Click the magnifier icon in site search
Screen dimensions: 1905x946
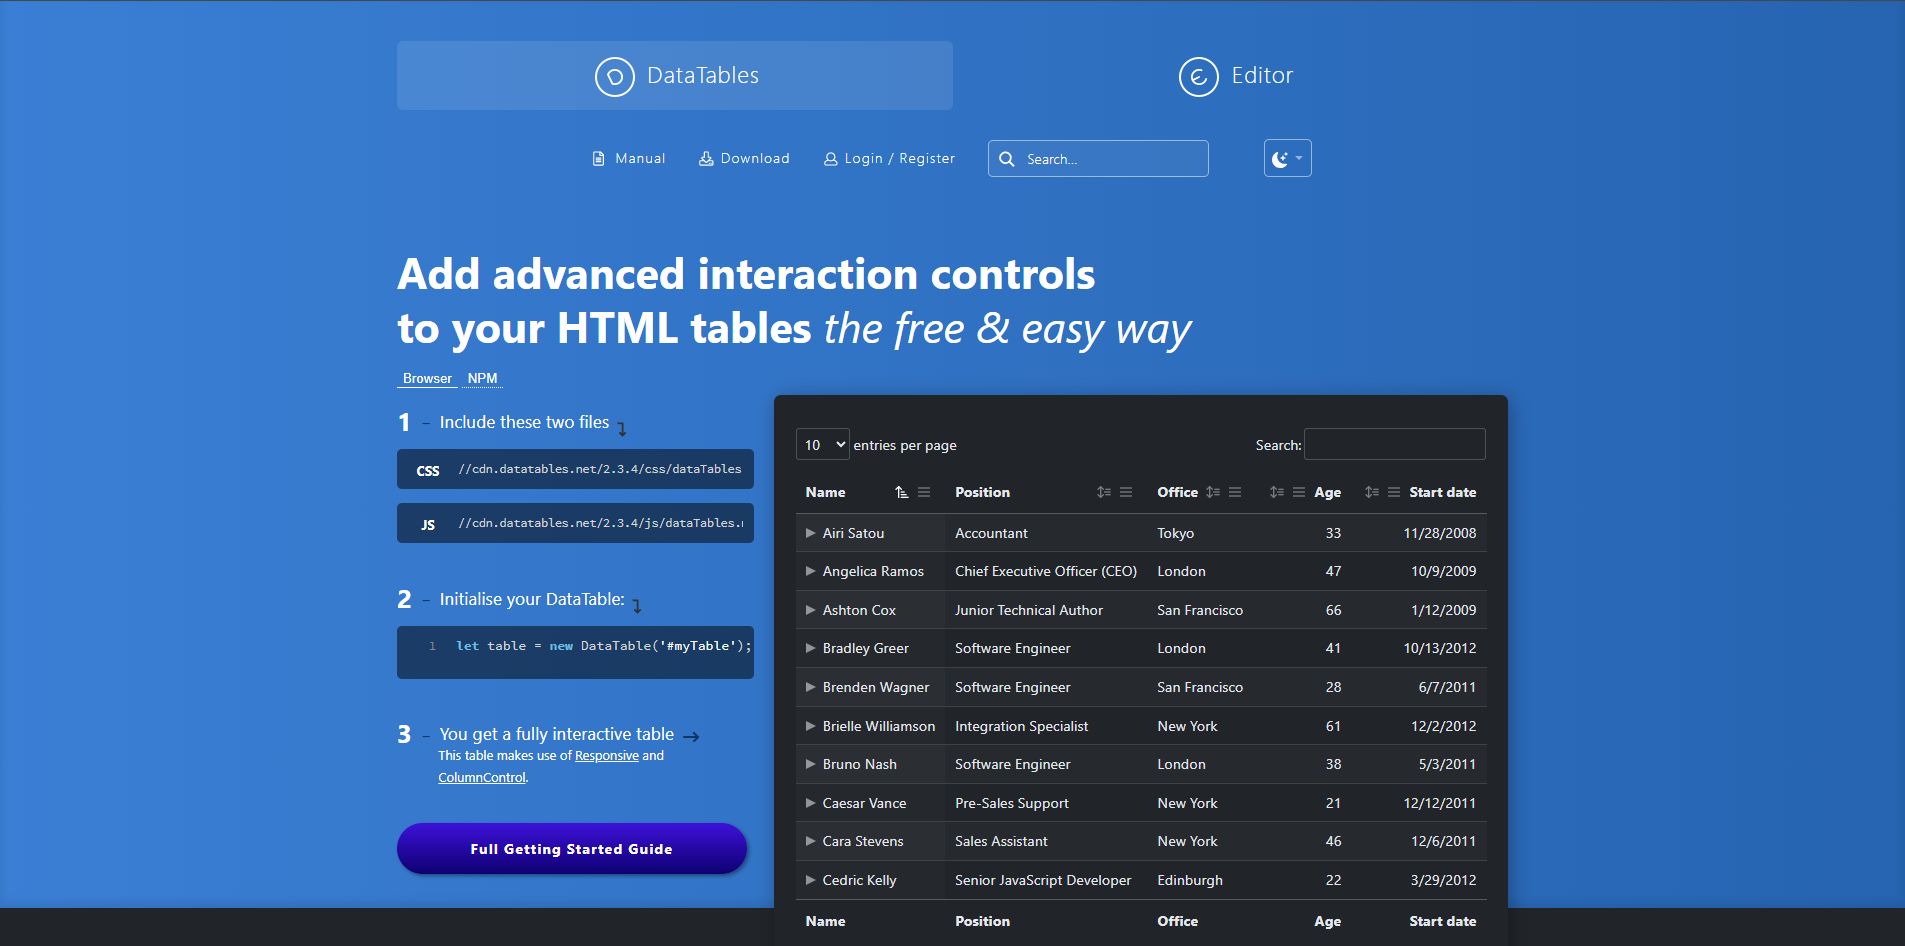1007,159
